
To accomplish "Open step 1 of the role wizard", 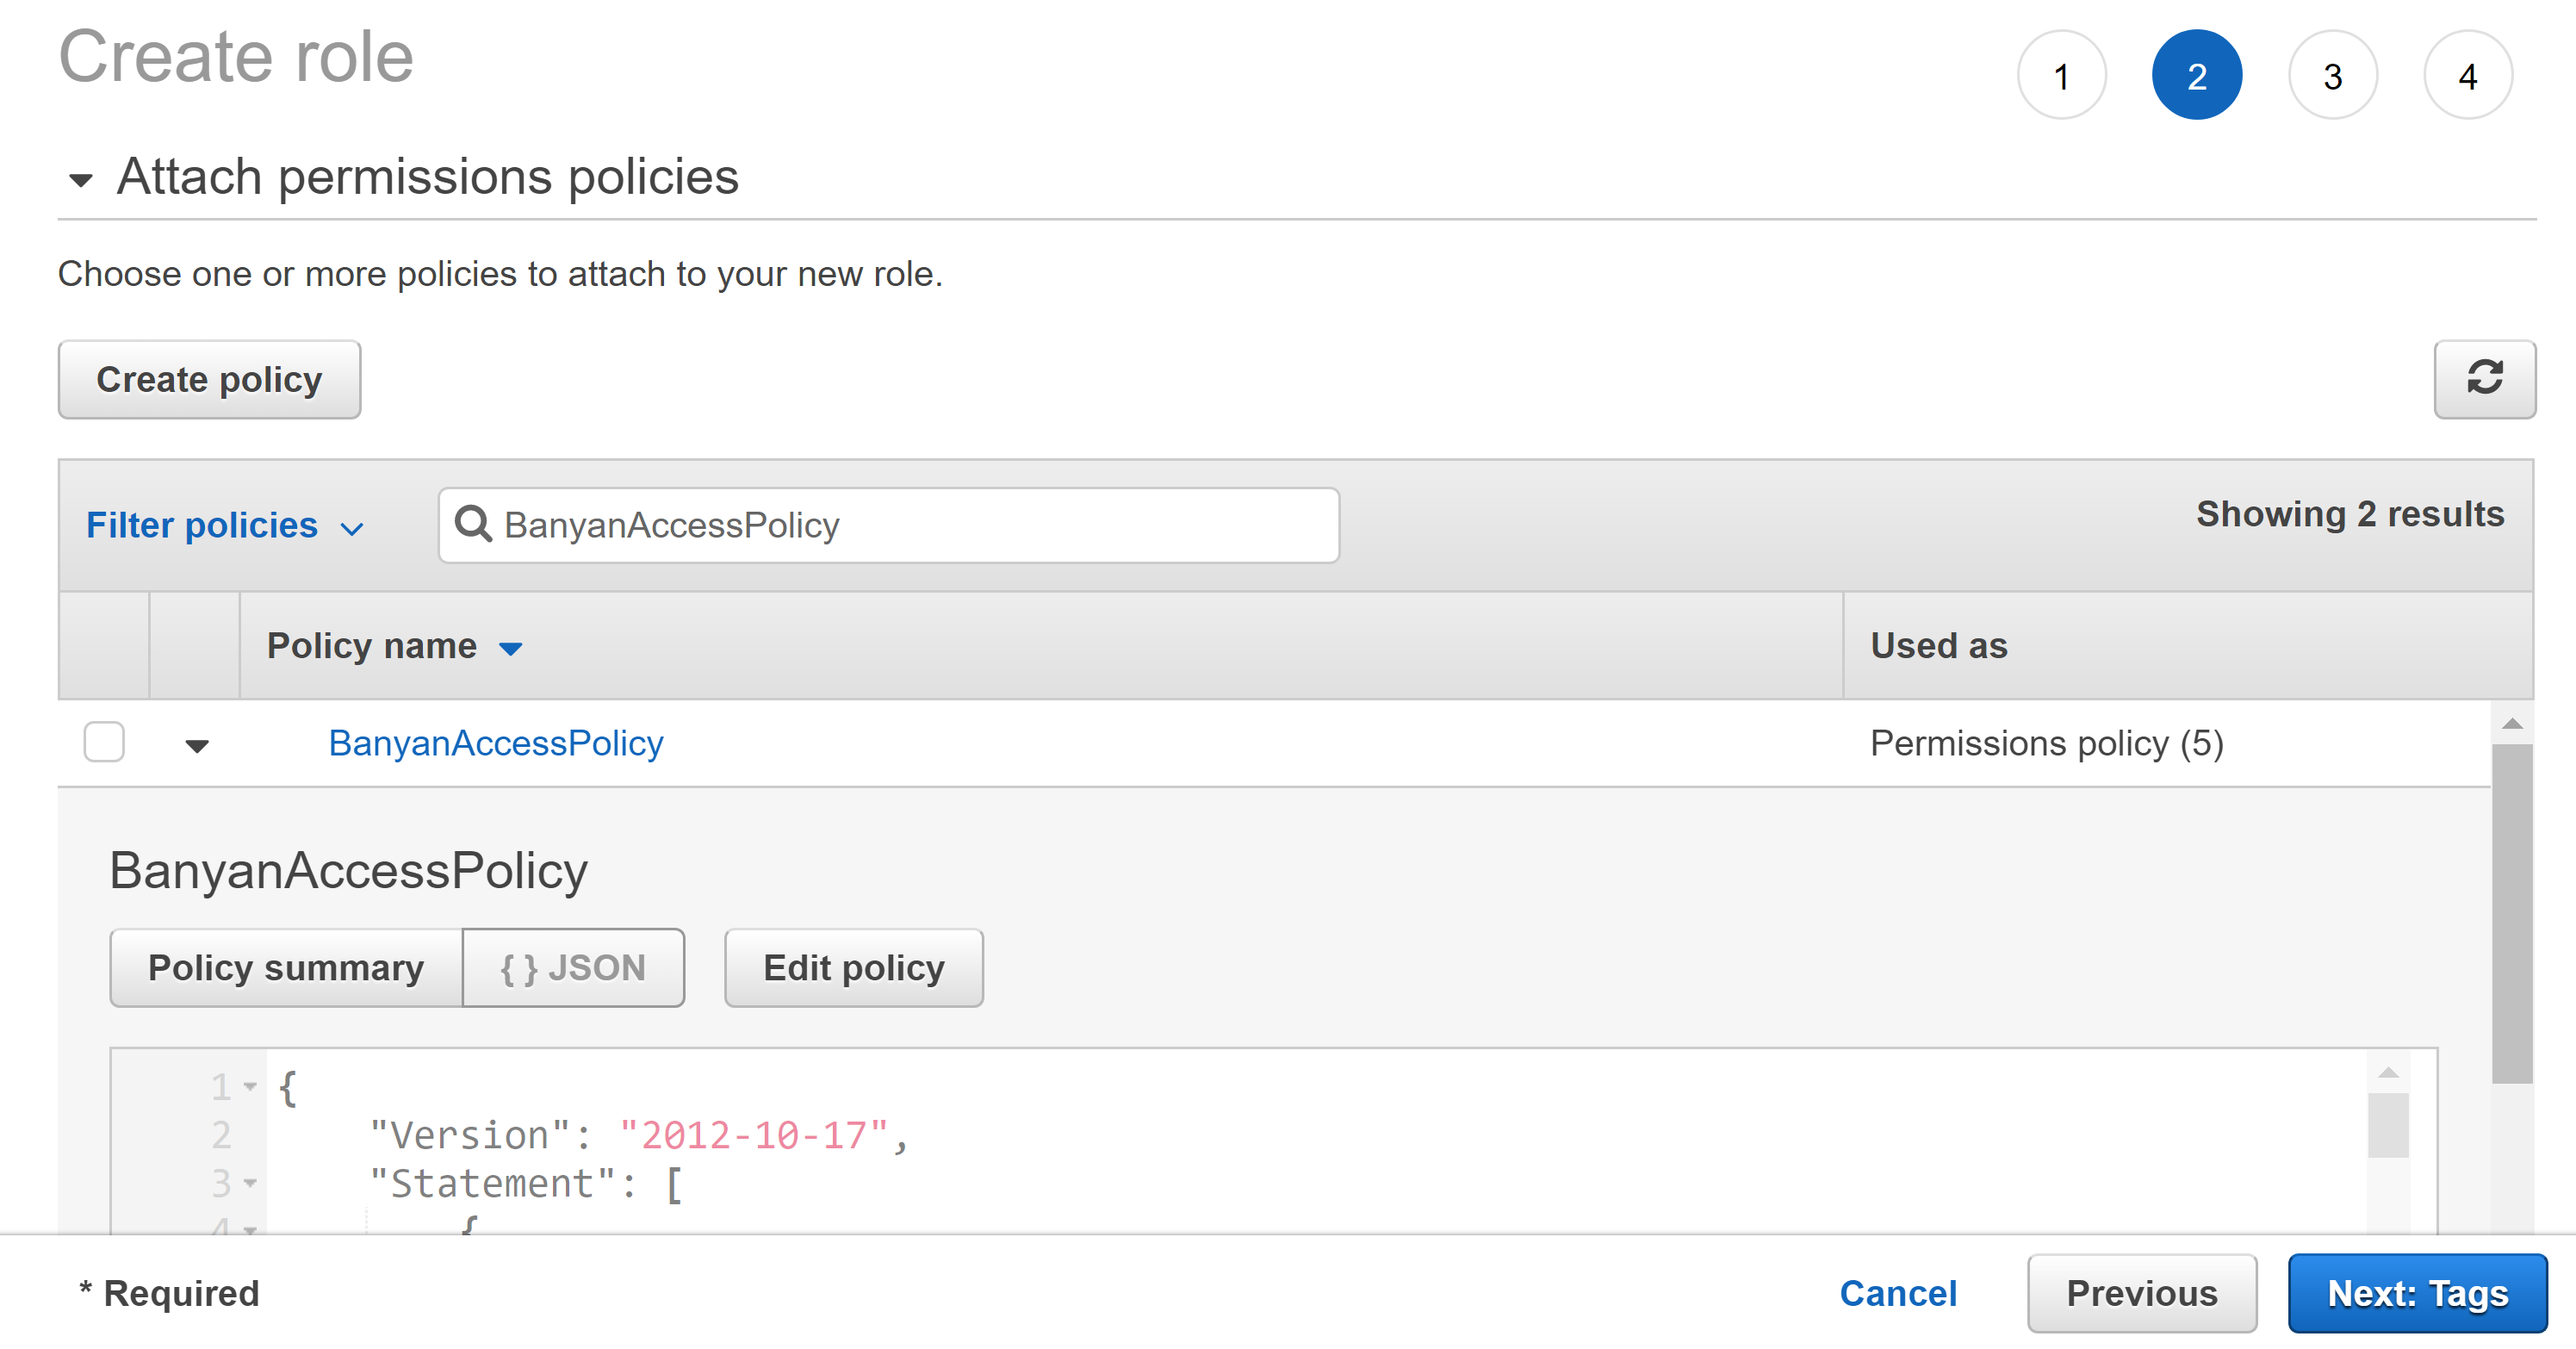I will point(2061,74).
